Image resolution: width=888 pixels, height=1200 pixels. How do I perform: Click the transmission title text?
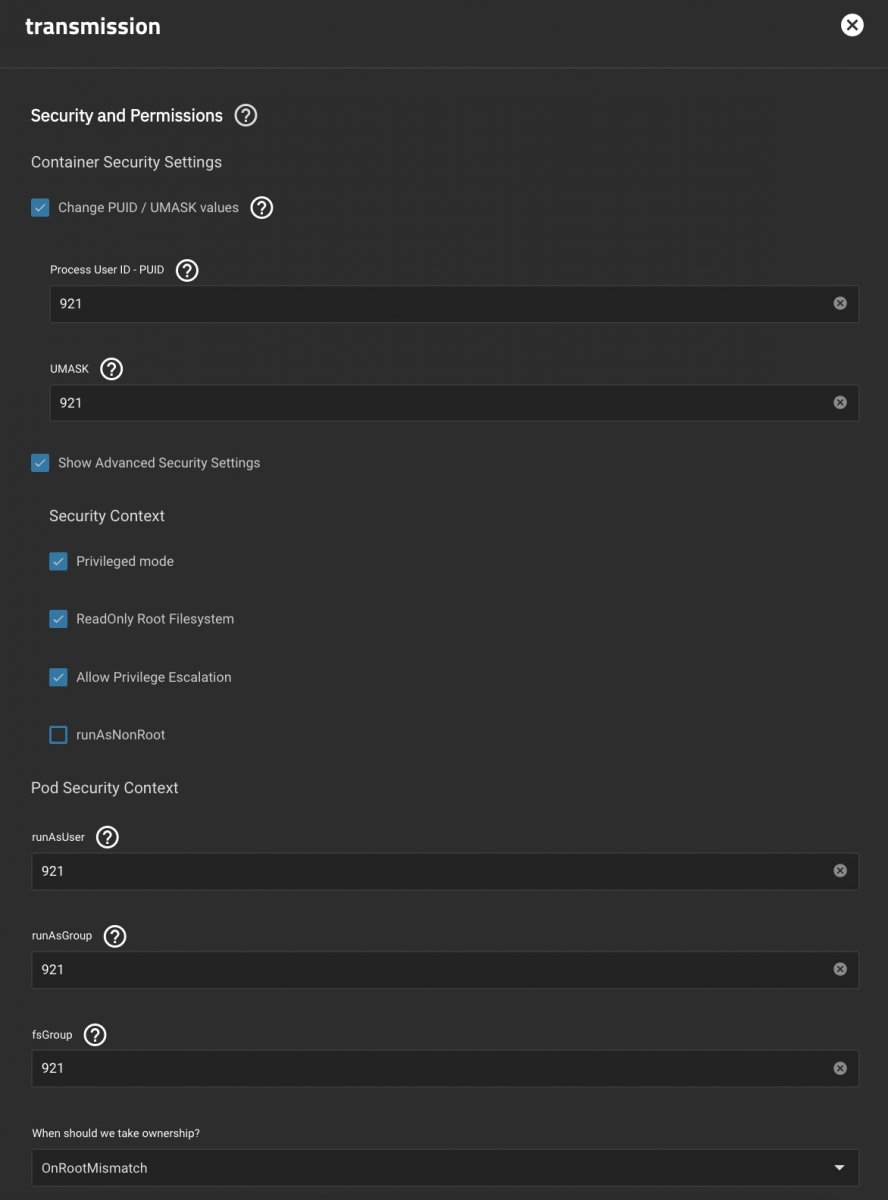[92, 26]
